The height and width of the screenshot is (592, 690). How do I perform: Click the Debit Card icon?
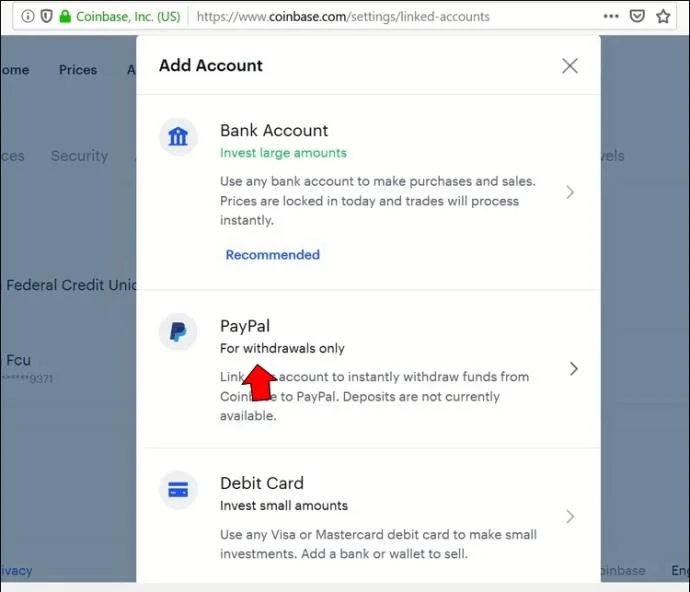click(x=178, y=489)
